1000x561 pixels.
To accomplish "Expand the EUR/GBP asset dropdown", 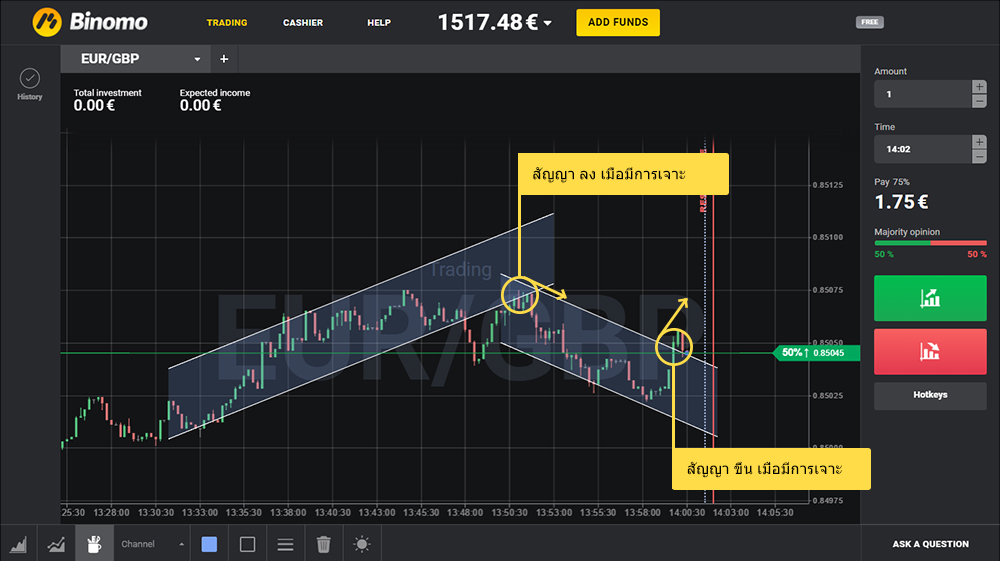I will click(198, 59).
